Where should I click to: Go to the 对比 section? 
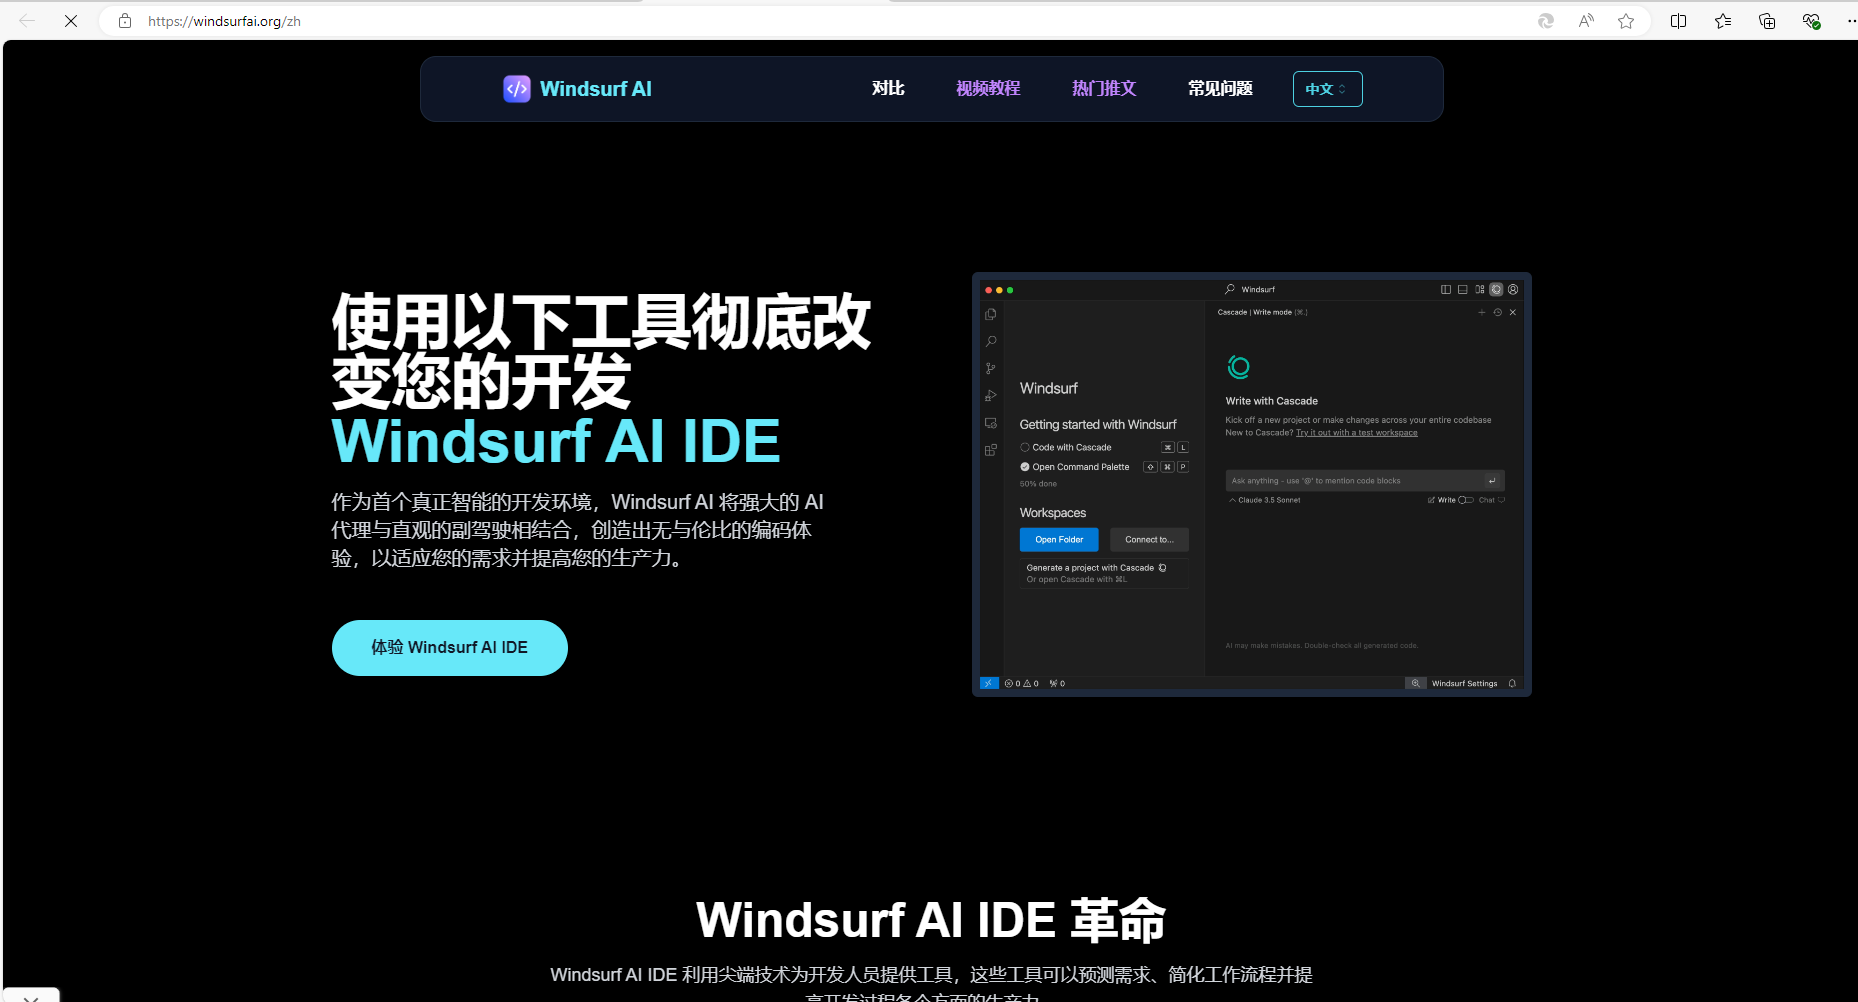888,89
